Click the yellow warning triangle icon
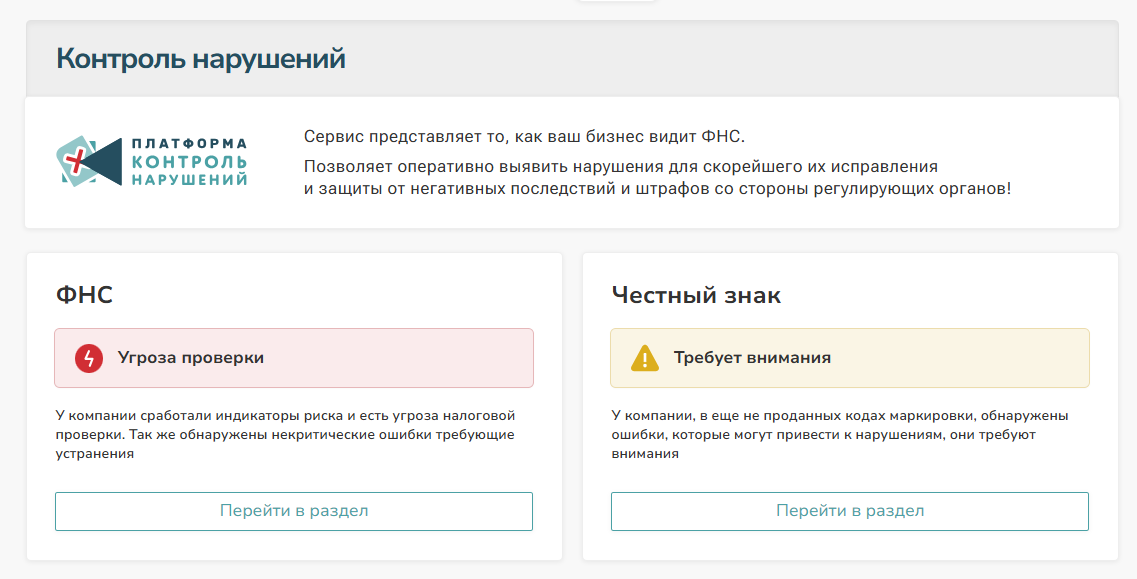Image resolution: width=1137 pixels, height=579 pixels. click(x=645, y=358)
